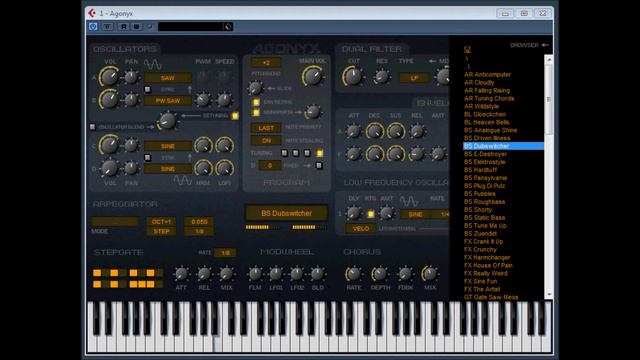Open the Note Stealing selector ON

pyautogui.click(x=266, y=140)
